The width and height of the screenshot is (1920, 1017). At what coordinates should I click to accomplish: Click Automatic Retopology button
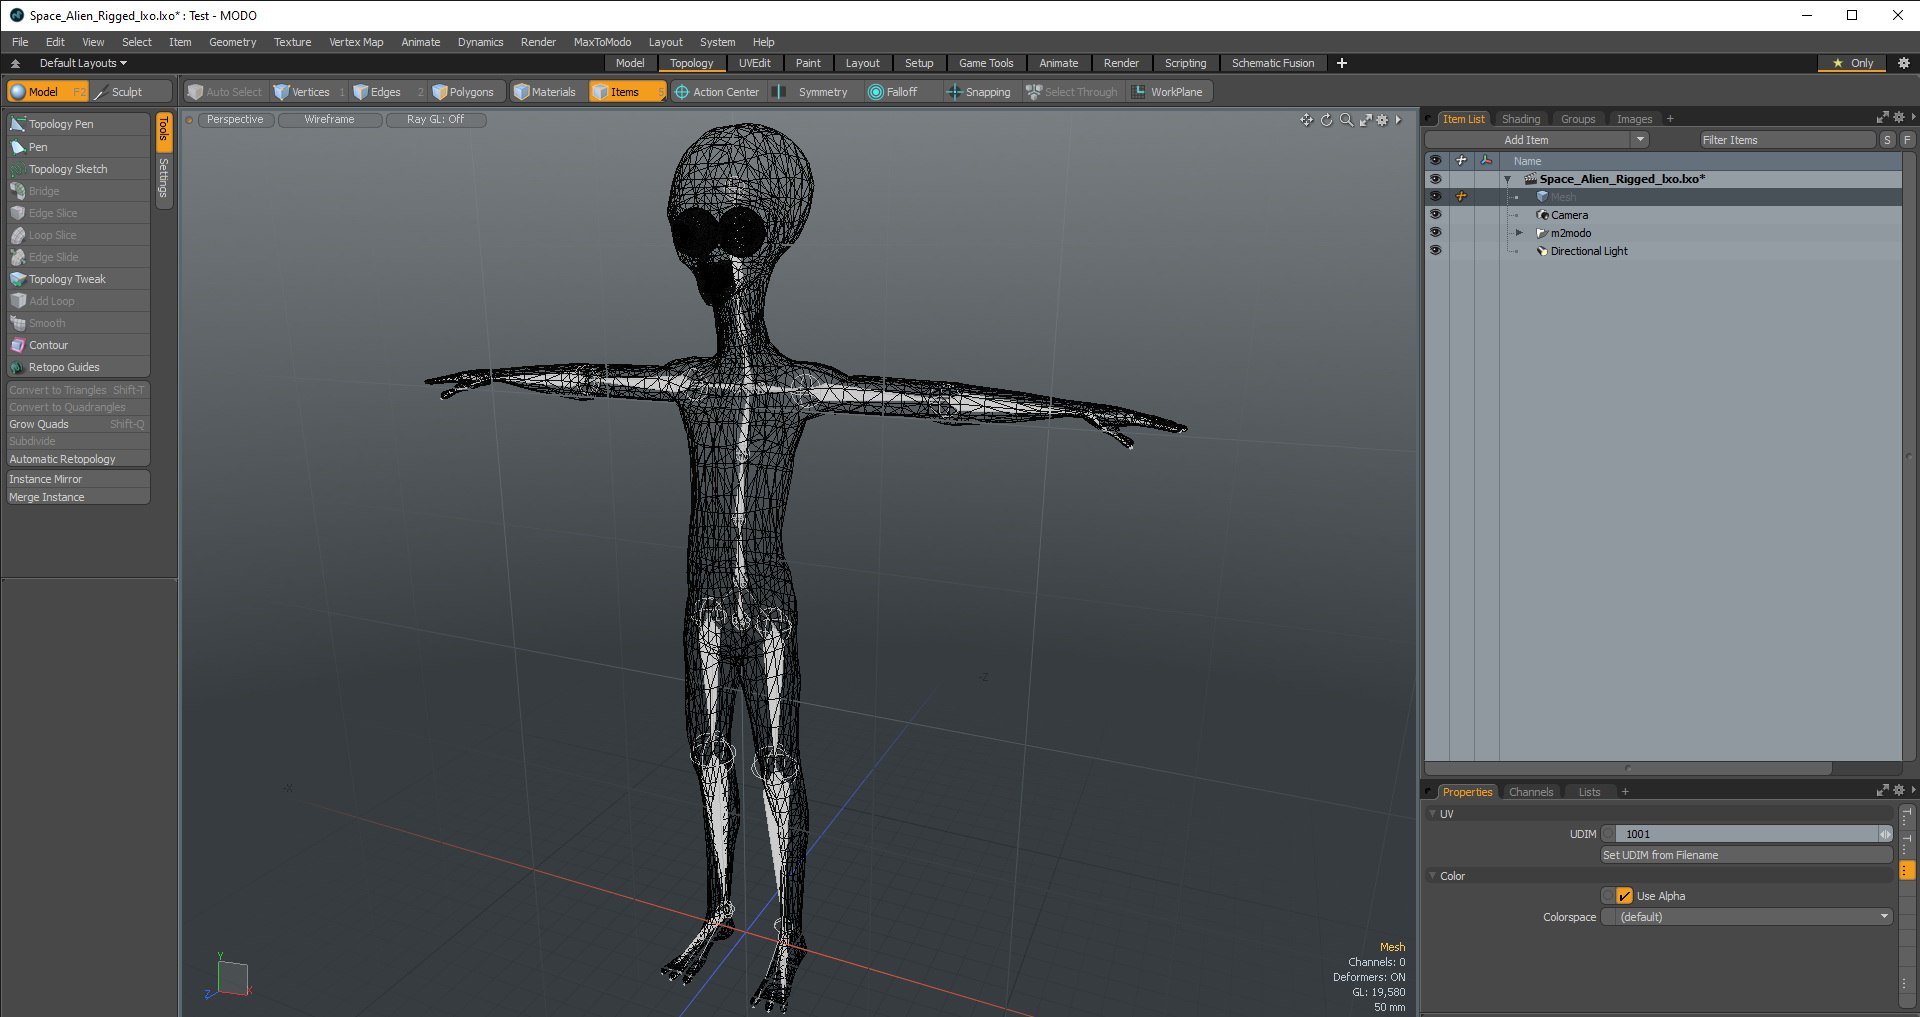(x=78, y=459)
